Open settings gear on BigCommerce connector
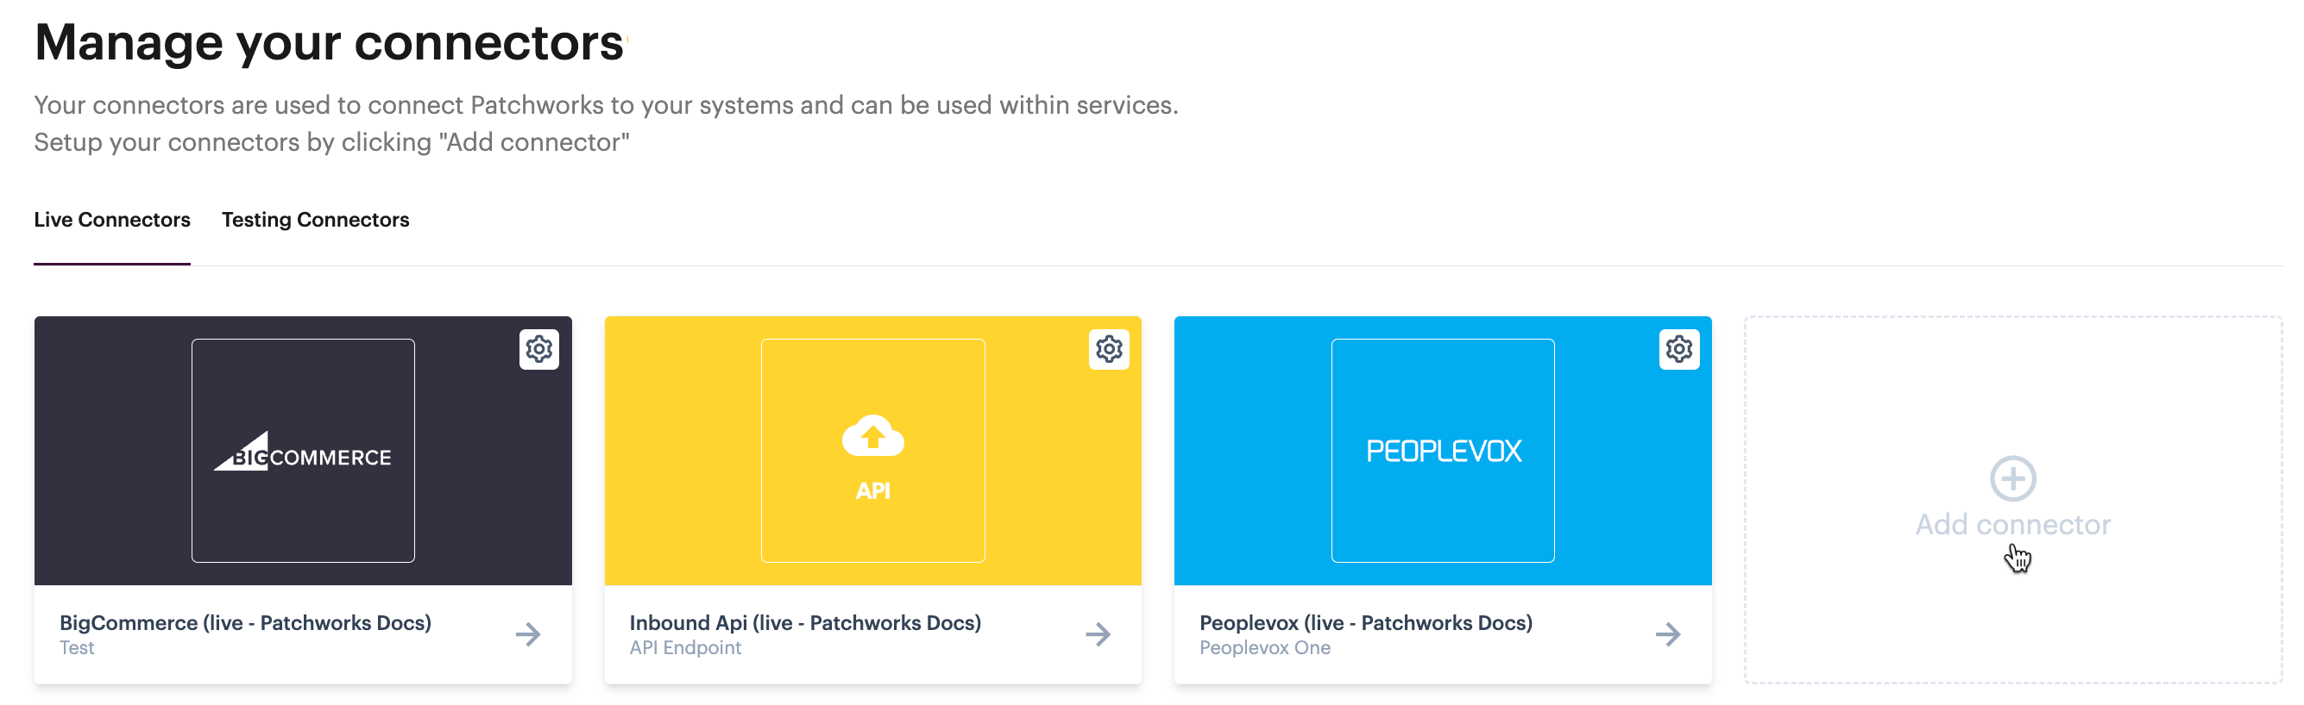 [x=539, y=349]
